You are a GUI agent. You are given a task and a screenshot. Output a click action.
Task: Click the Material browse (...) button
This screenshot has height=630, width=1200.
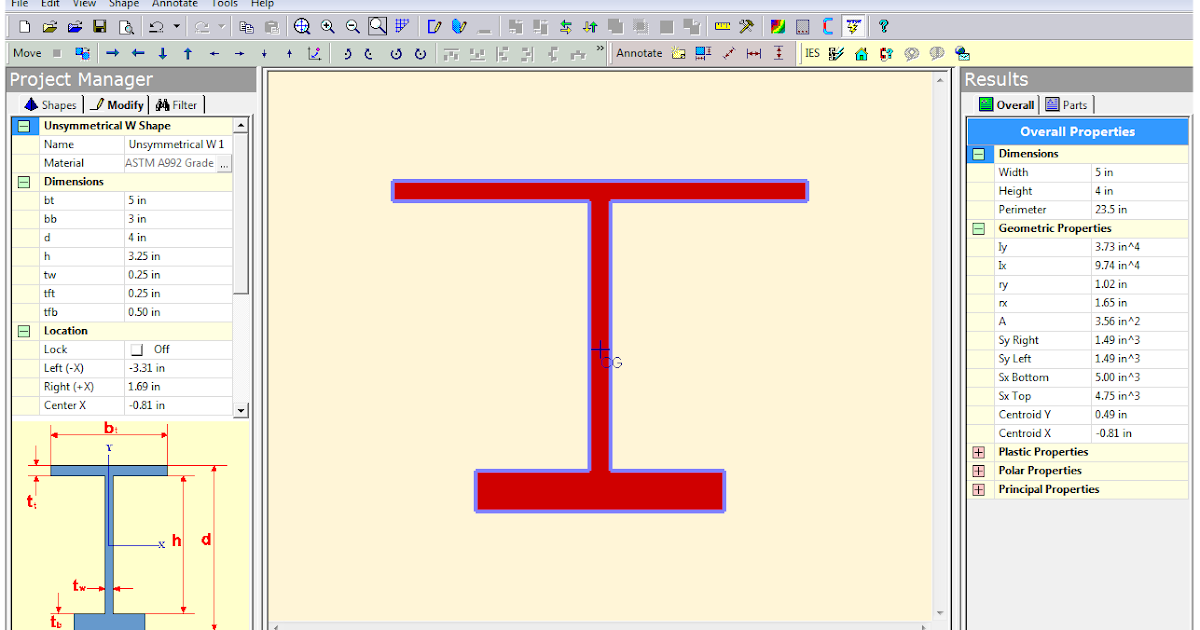226,162
